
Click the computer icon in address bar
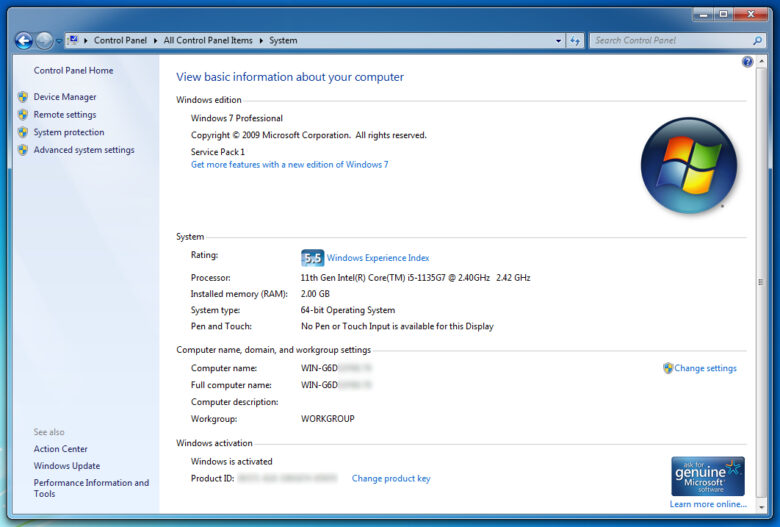coord(73,40)
